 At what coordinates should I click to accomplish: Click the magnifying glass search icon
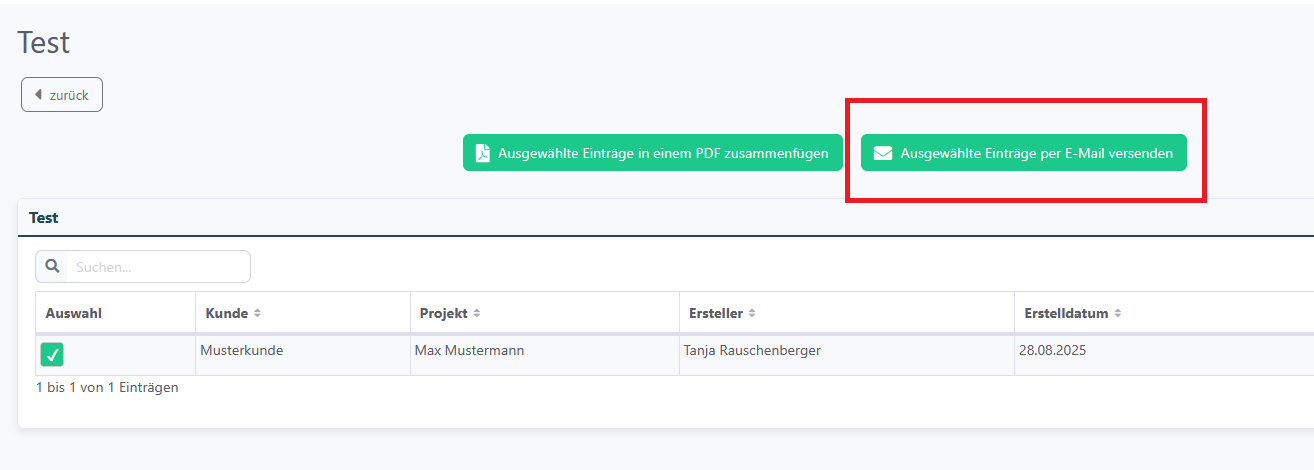52,266
